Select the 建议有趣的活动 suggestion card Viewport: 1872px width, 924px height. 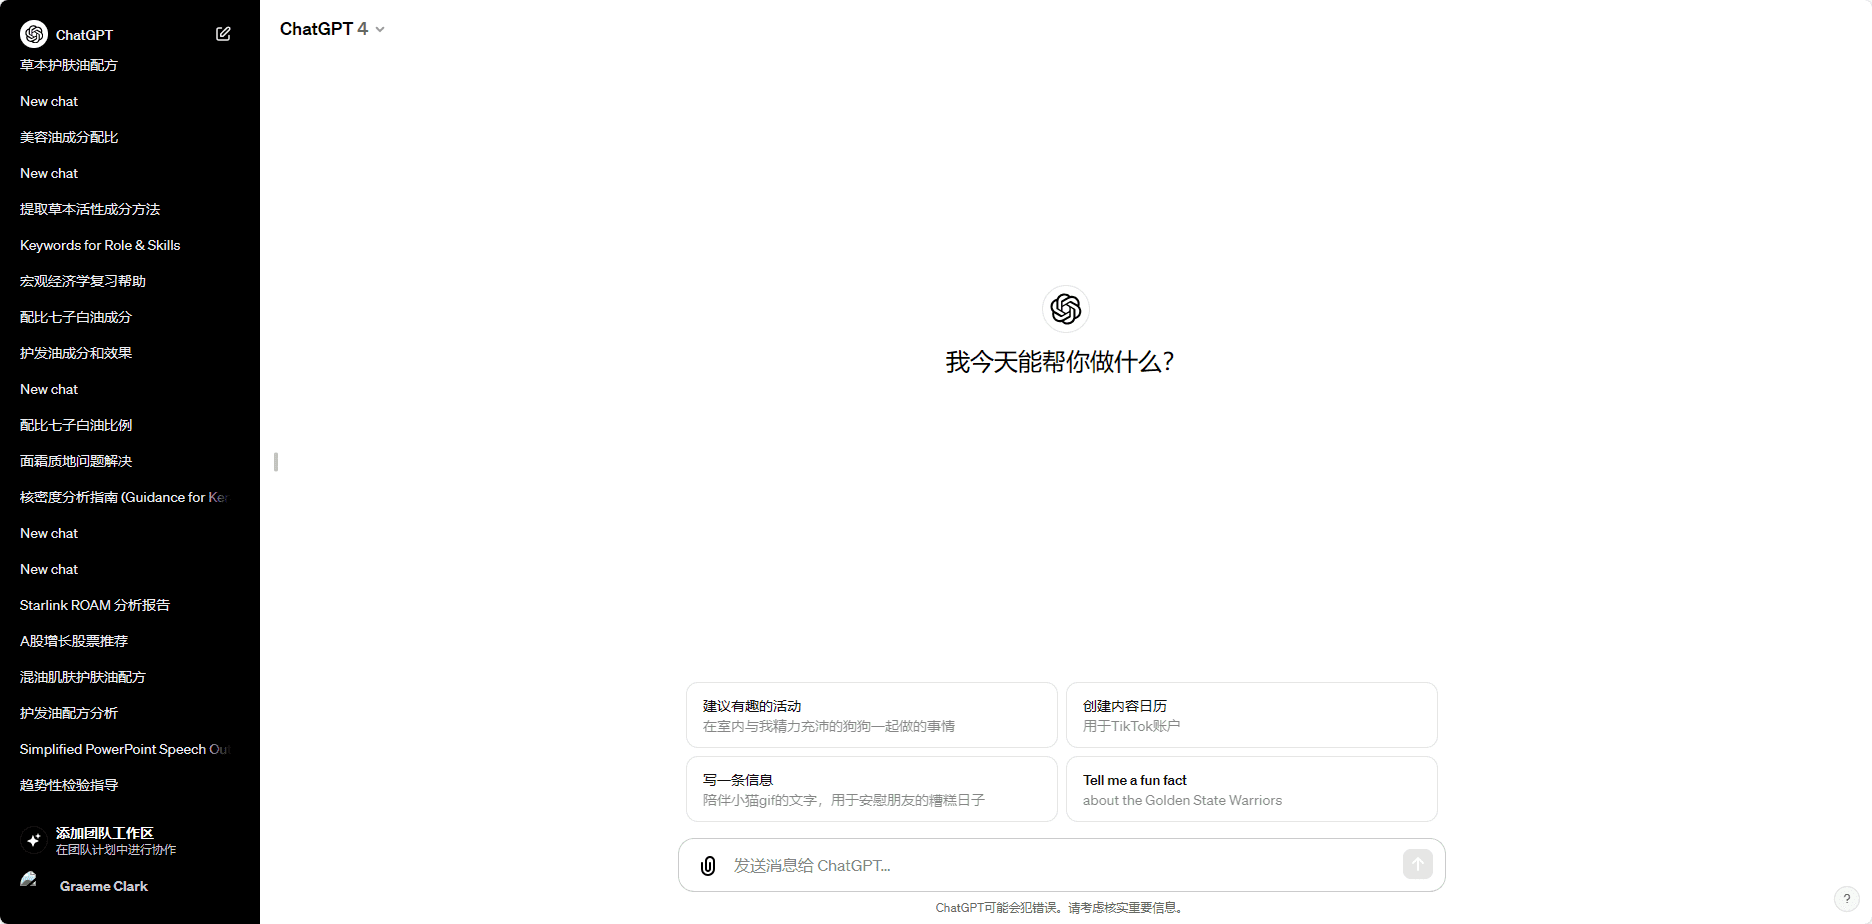point(872,715)
